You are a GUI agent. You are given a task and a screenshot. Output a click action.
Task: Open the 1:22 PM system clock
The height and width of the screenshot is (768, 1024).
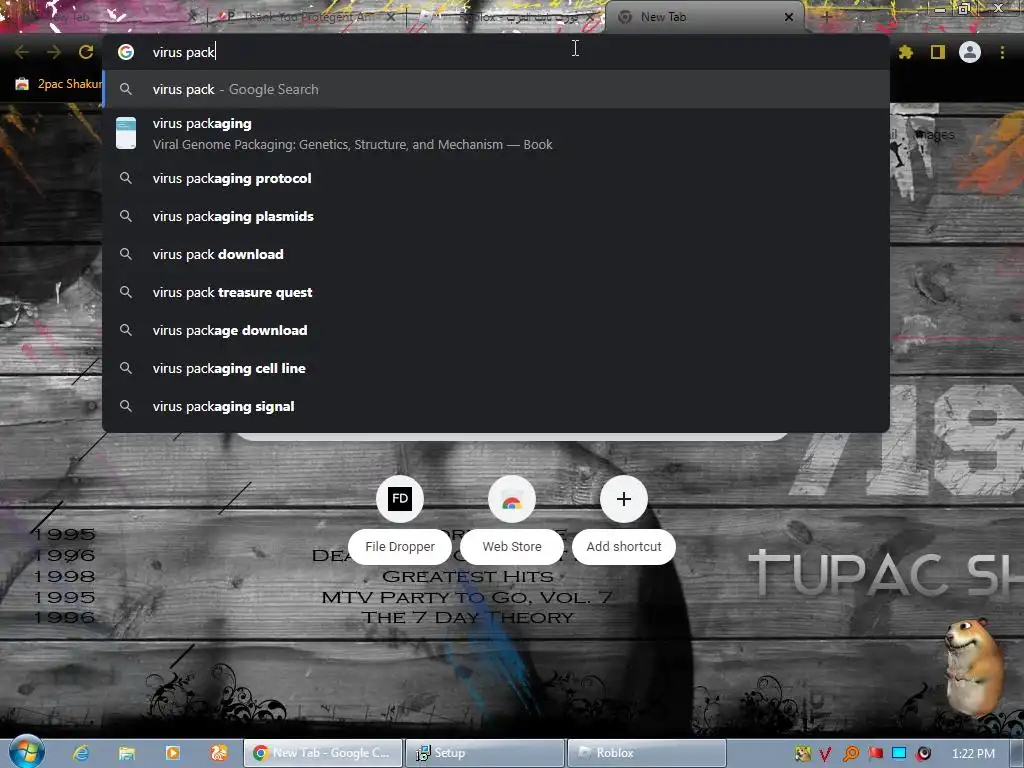973,754
